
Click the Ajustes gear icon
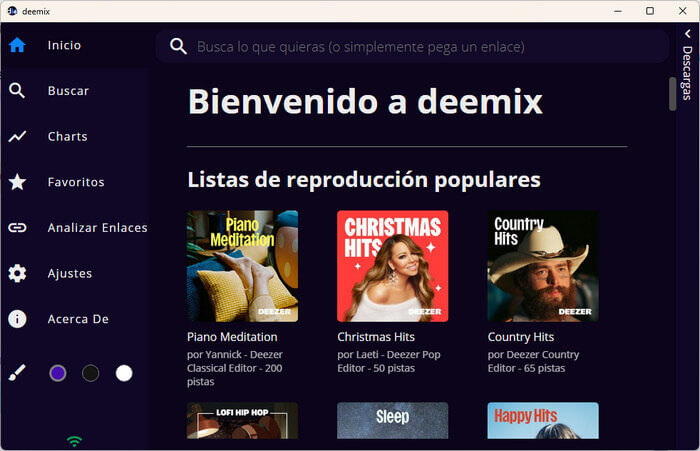[17, 273]
